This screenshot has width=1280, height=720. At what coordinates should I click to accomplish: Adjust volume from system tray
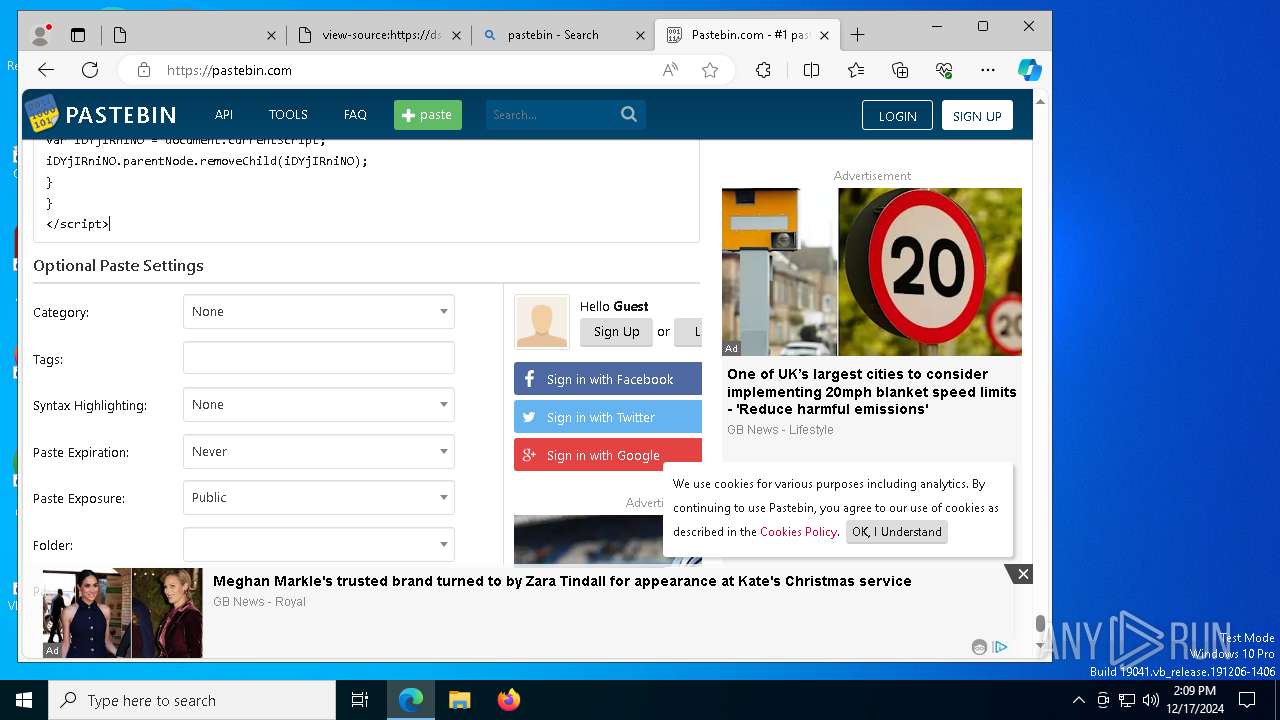pos(1151,700)
